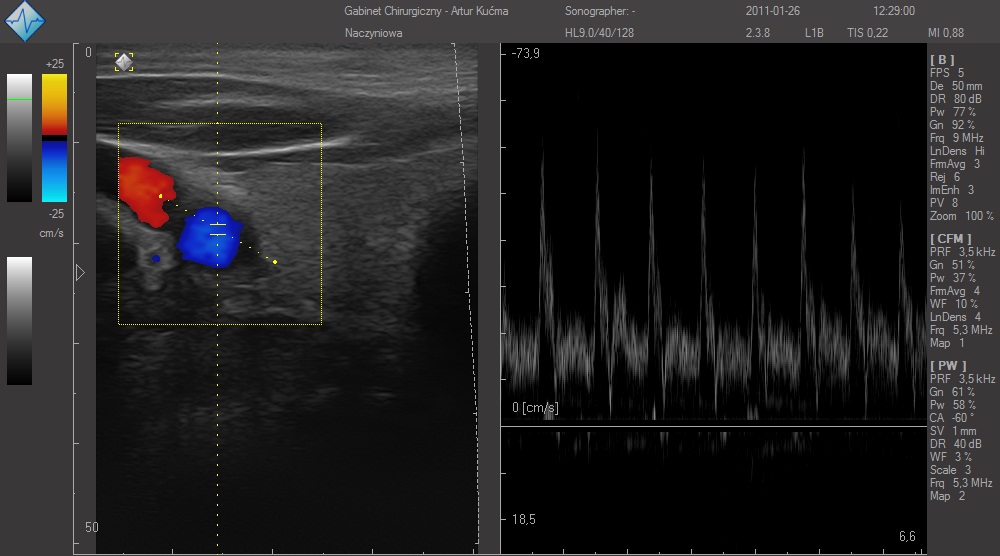This screenshot has height=556, width=1000.
Task: Click the Frq 9 MHz parameter
Action: click(957, 138)
